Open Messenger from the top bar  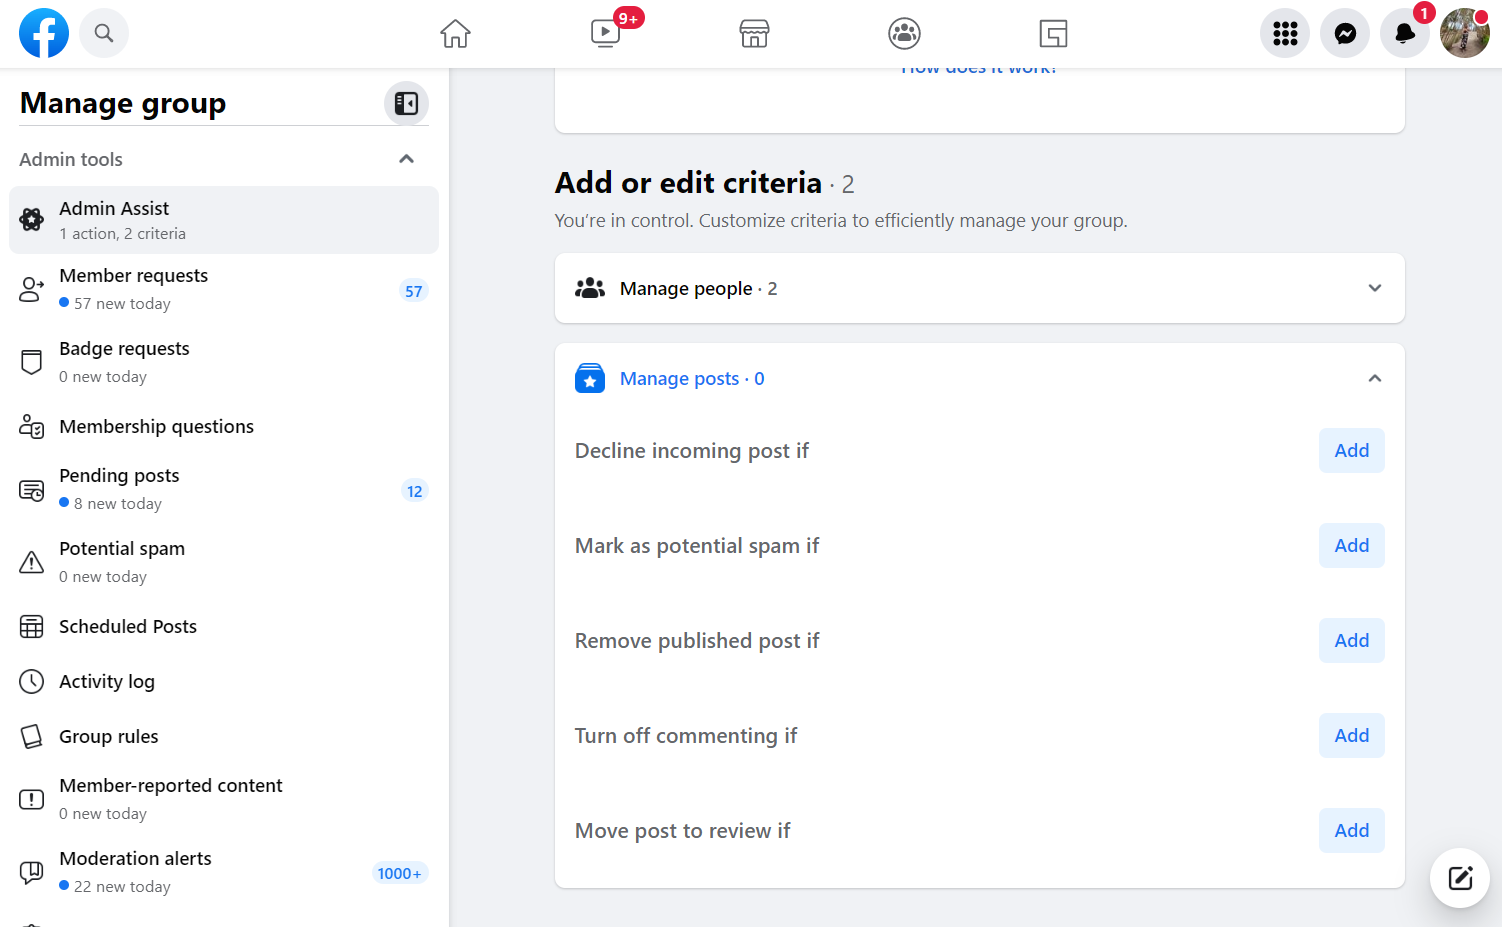(1345, 33)
